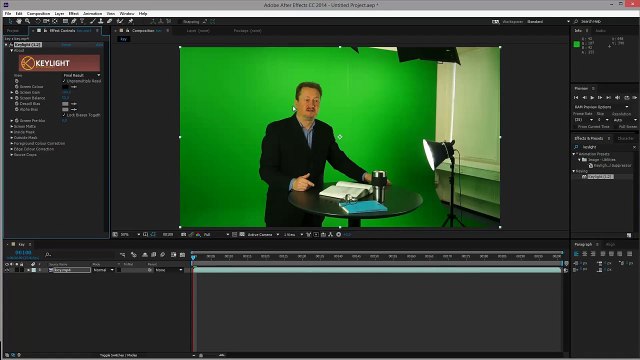Click Play button in Preview panel
This screenshot has height=360, width=640.
(592, 98)
